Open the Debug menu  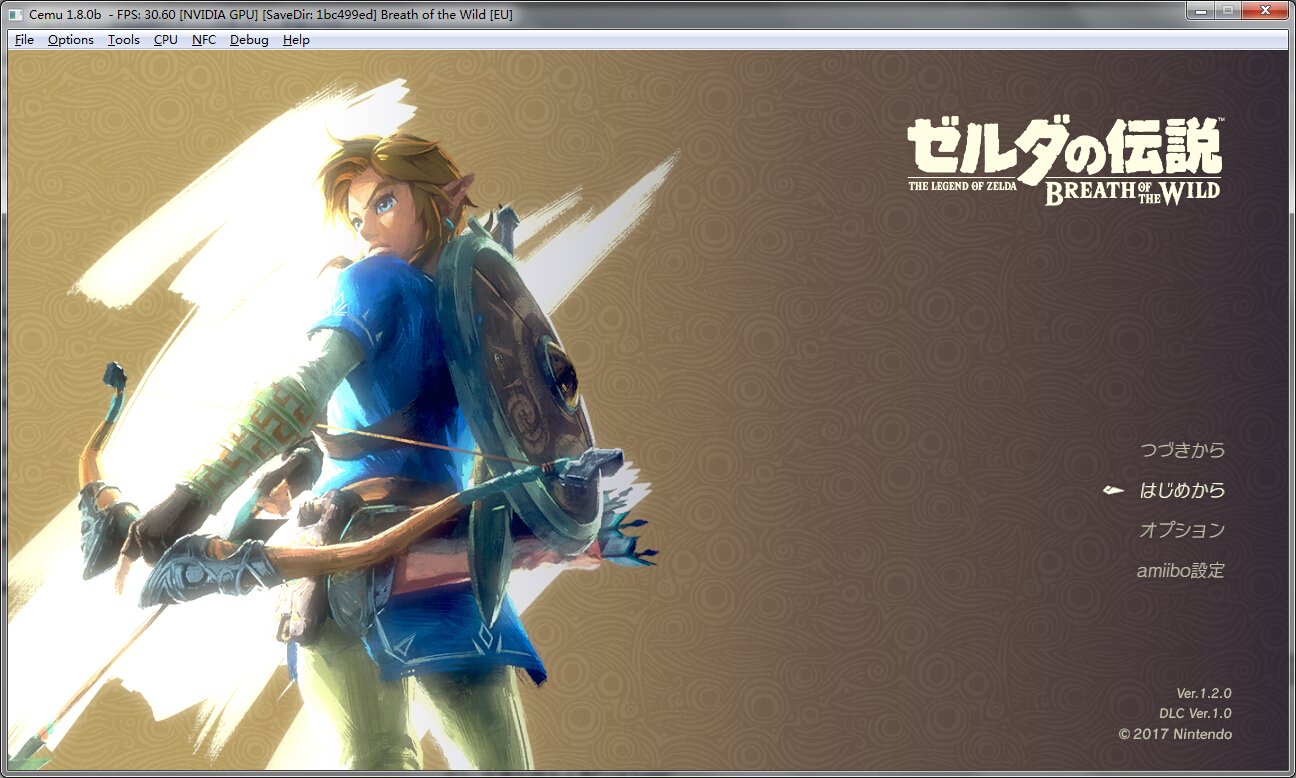pyautogui.click(x=247, y=39)
